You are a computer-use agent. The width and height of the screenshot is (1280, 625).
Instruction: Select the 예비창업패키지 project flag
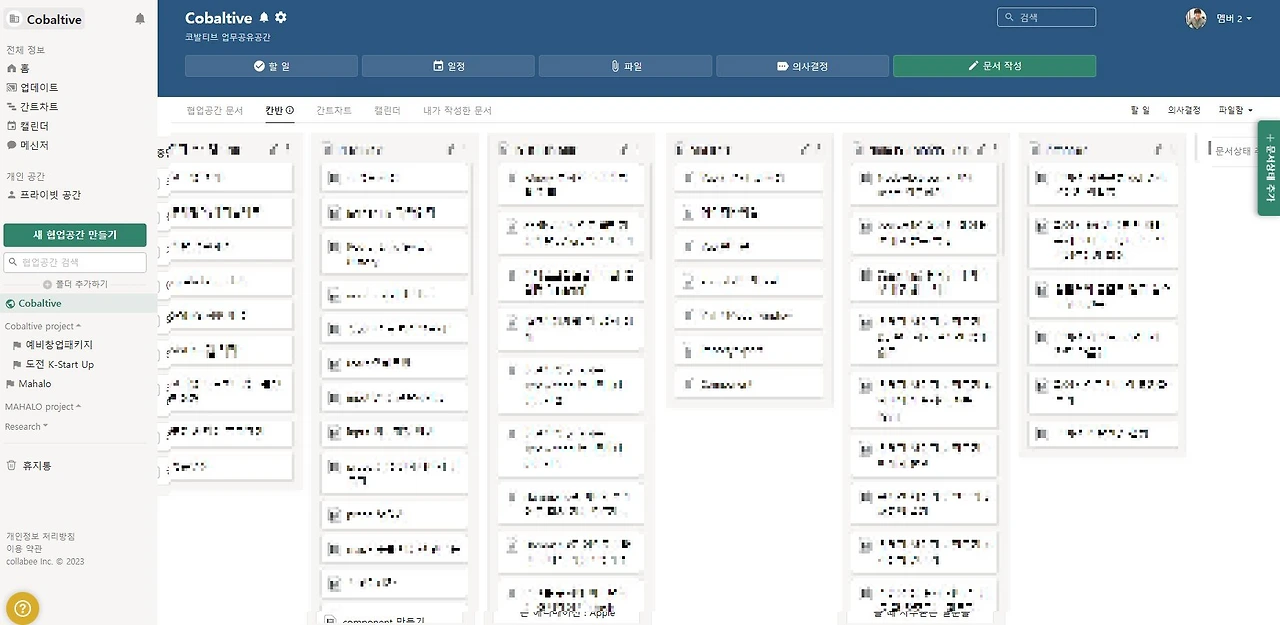pos(55,345)
